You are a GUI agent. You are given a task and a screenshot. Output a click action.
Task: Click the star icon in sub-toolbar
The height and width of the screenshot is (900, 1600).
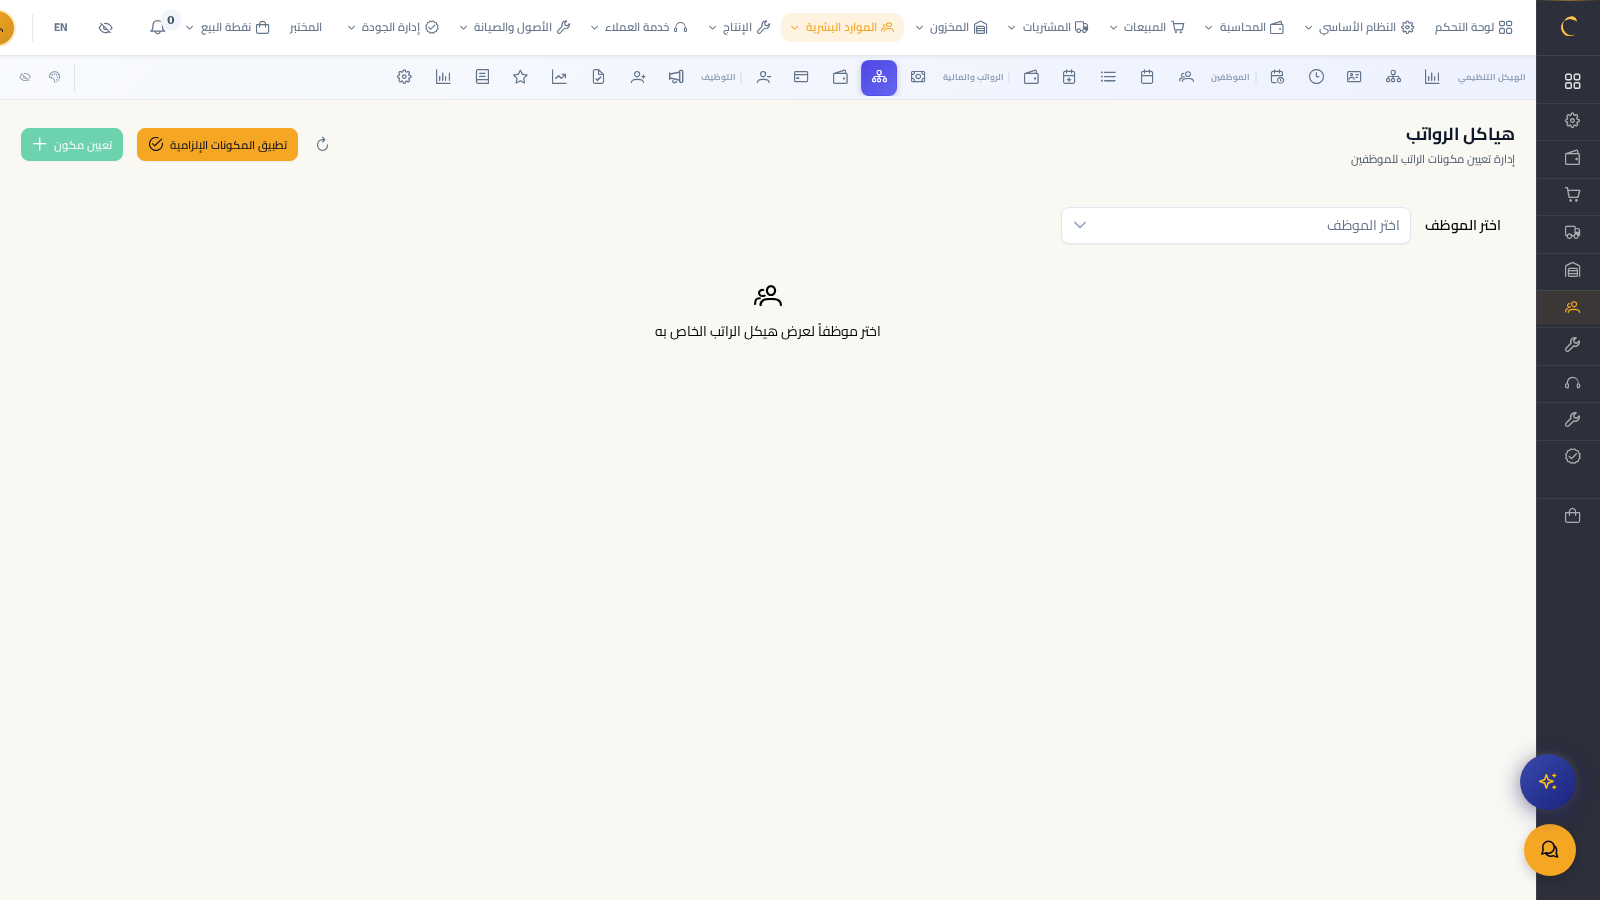(x=520, y=77)
